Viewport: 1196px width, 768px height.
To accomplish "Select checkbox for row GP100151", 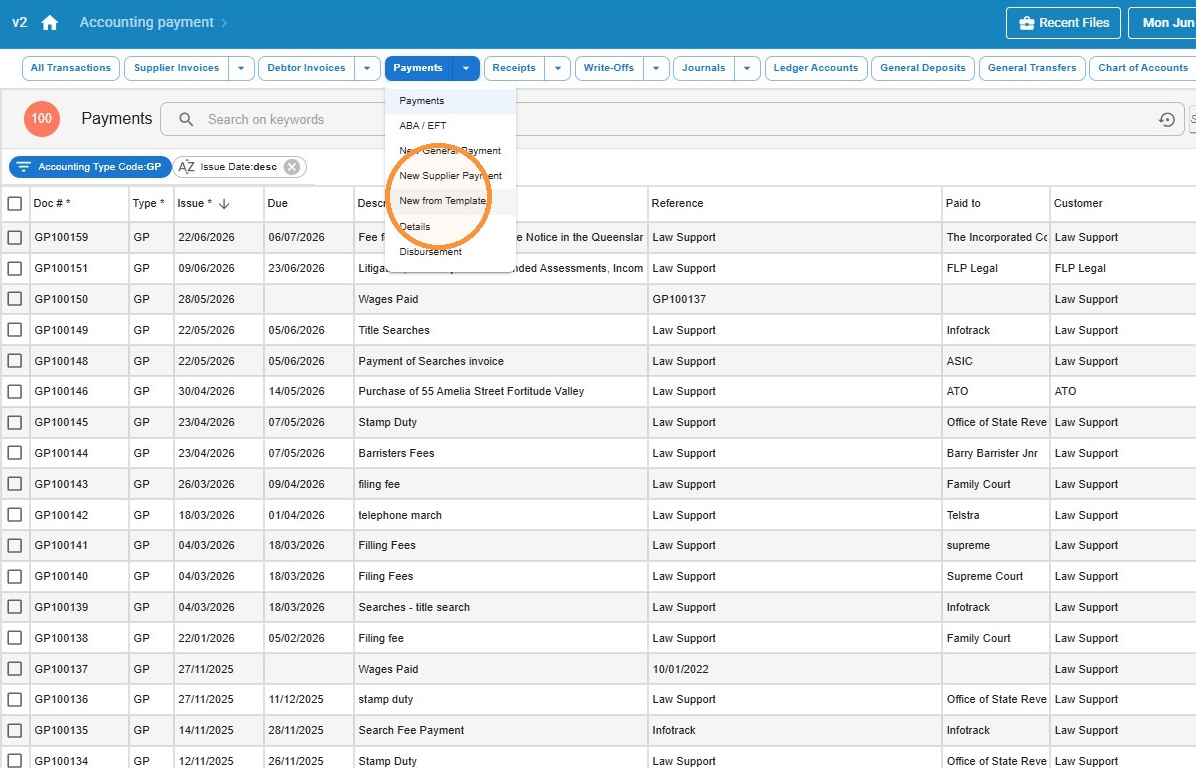I will click(14, 268).
